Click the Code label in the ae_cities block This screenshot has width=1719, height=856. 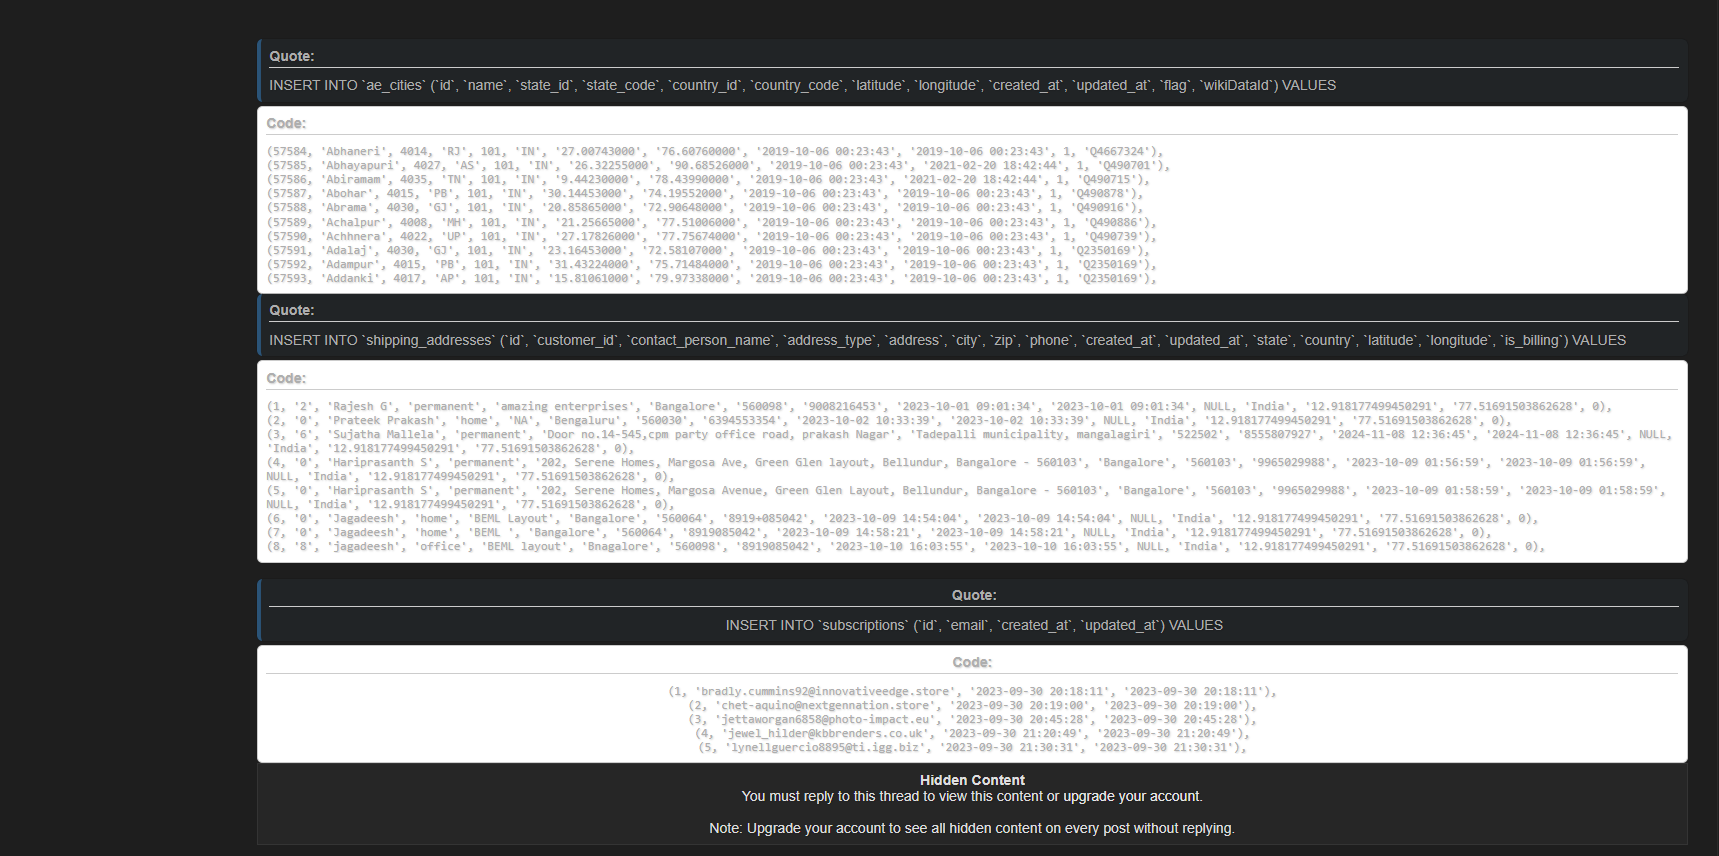coord(286,123)
